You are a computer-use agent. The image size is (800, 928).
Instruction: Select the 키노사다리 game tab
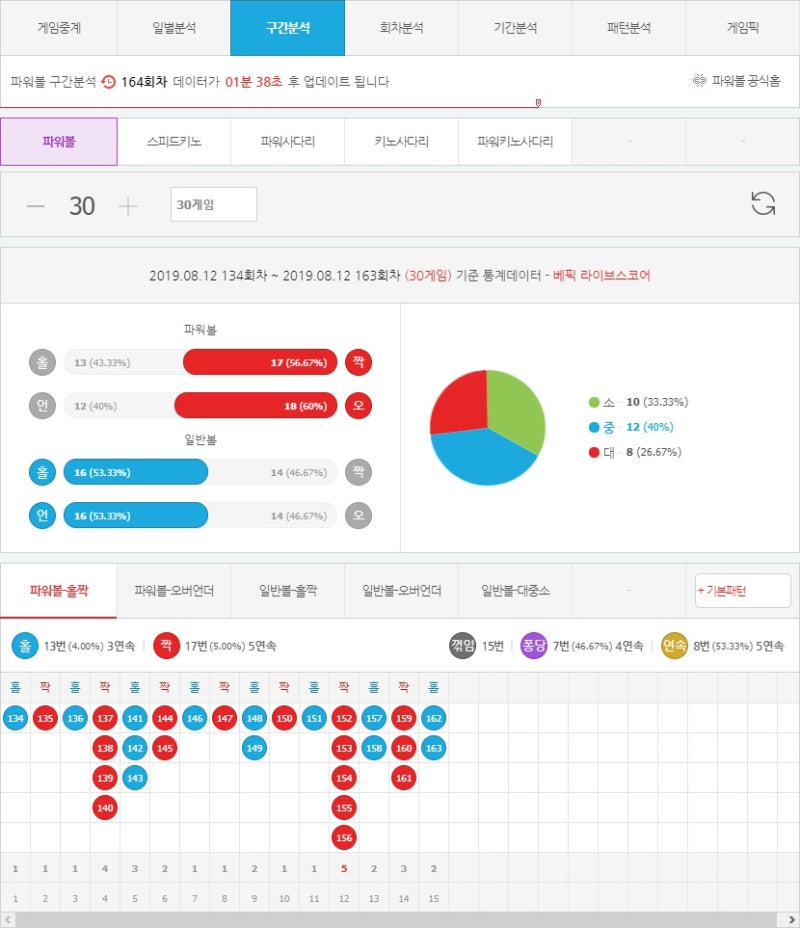click(x=401, y=141)
